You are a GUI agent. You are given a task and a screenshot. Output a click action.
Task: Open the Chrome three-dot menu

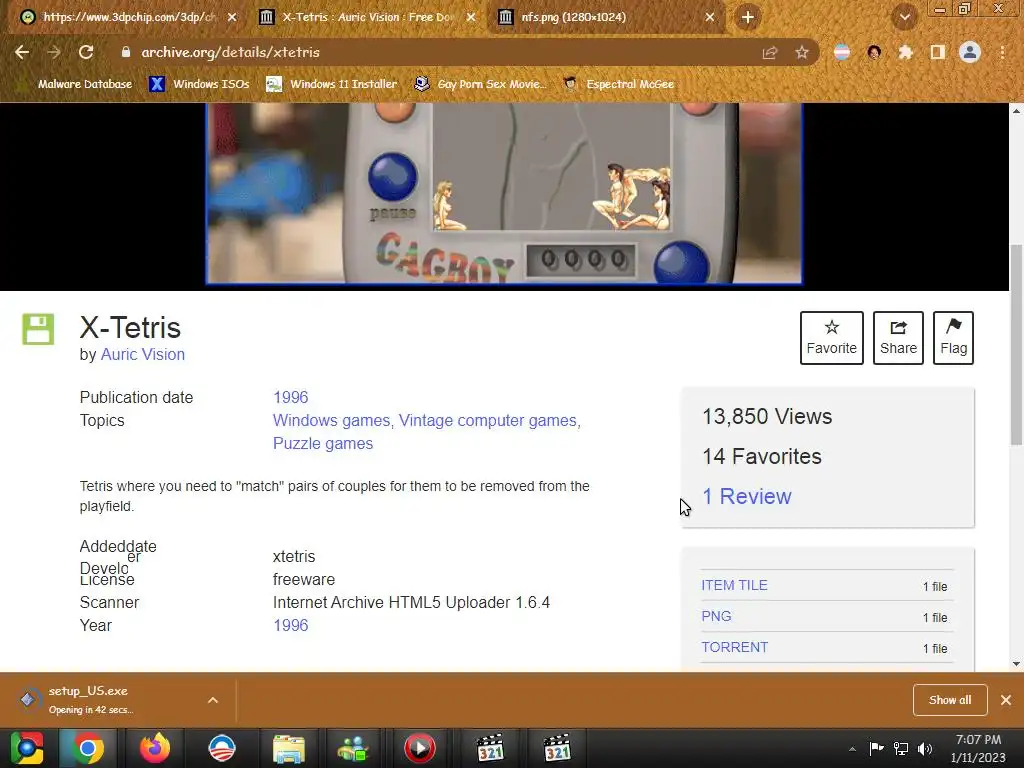pos(1002,52)
